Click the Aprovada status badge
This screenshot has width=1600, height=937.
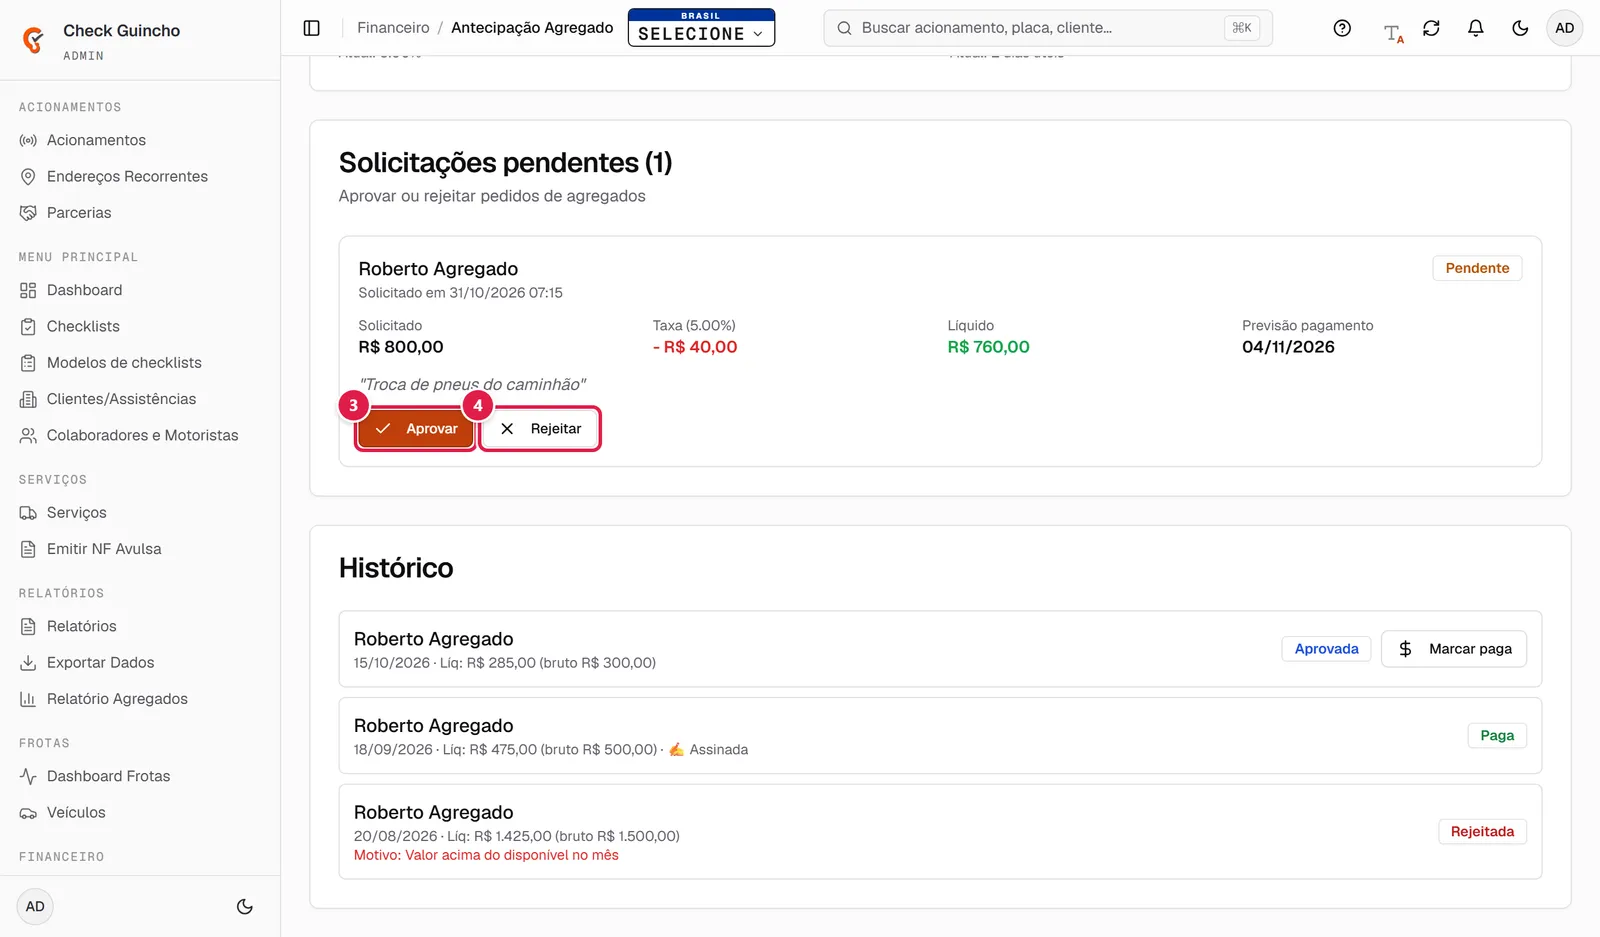(1326, 649)
